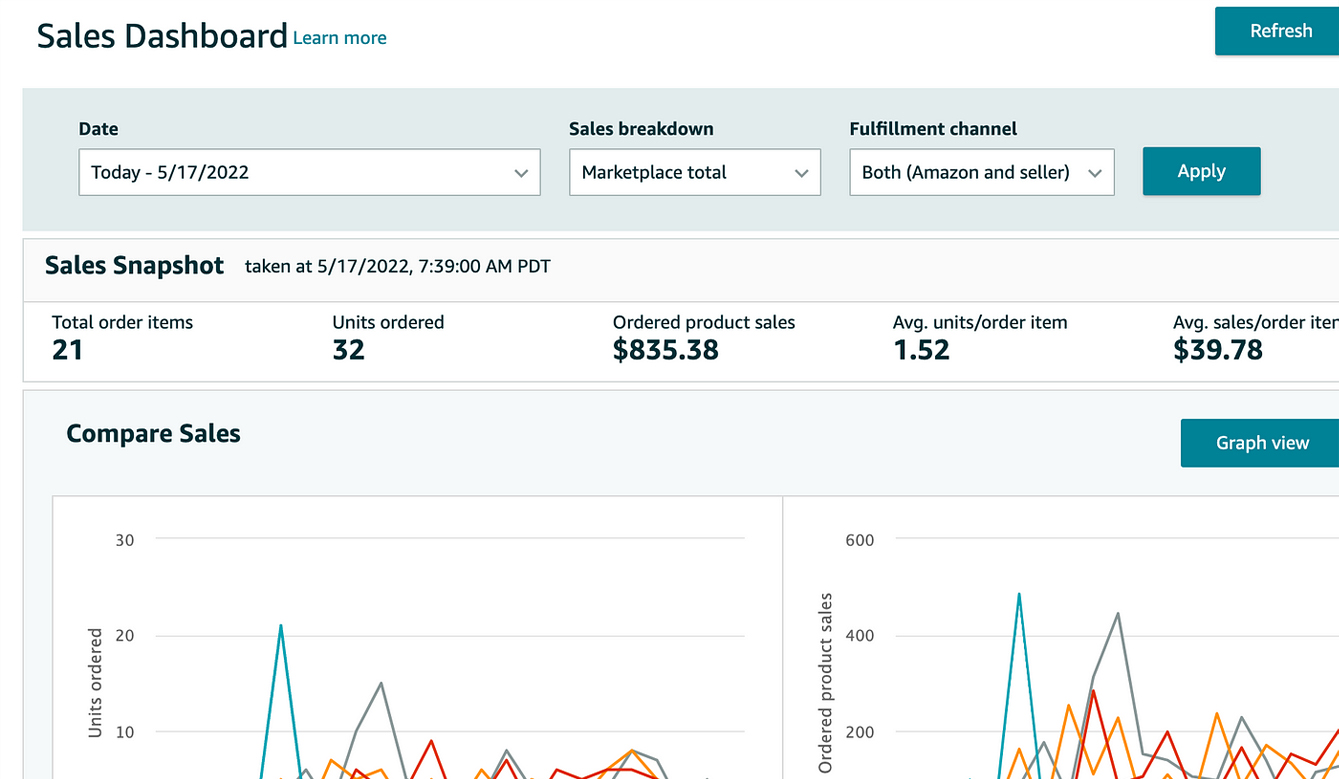The height and width of the screenshot is (779, 1339).
Task: Click the Ordered product sales $835.38 figure
Action: coord(665,350)
